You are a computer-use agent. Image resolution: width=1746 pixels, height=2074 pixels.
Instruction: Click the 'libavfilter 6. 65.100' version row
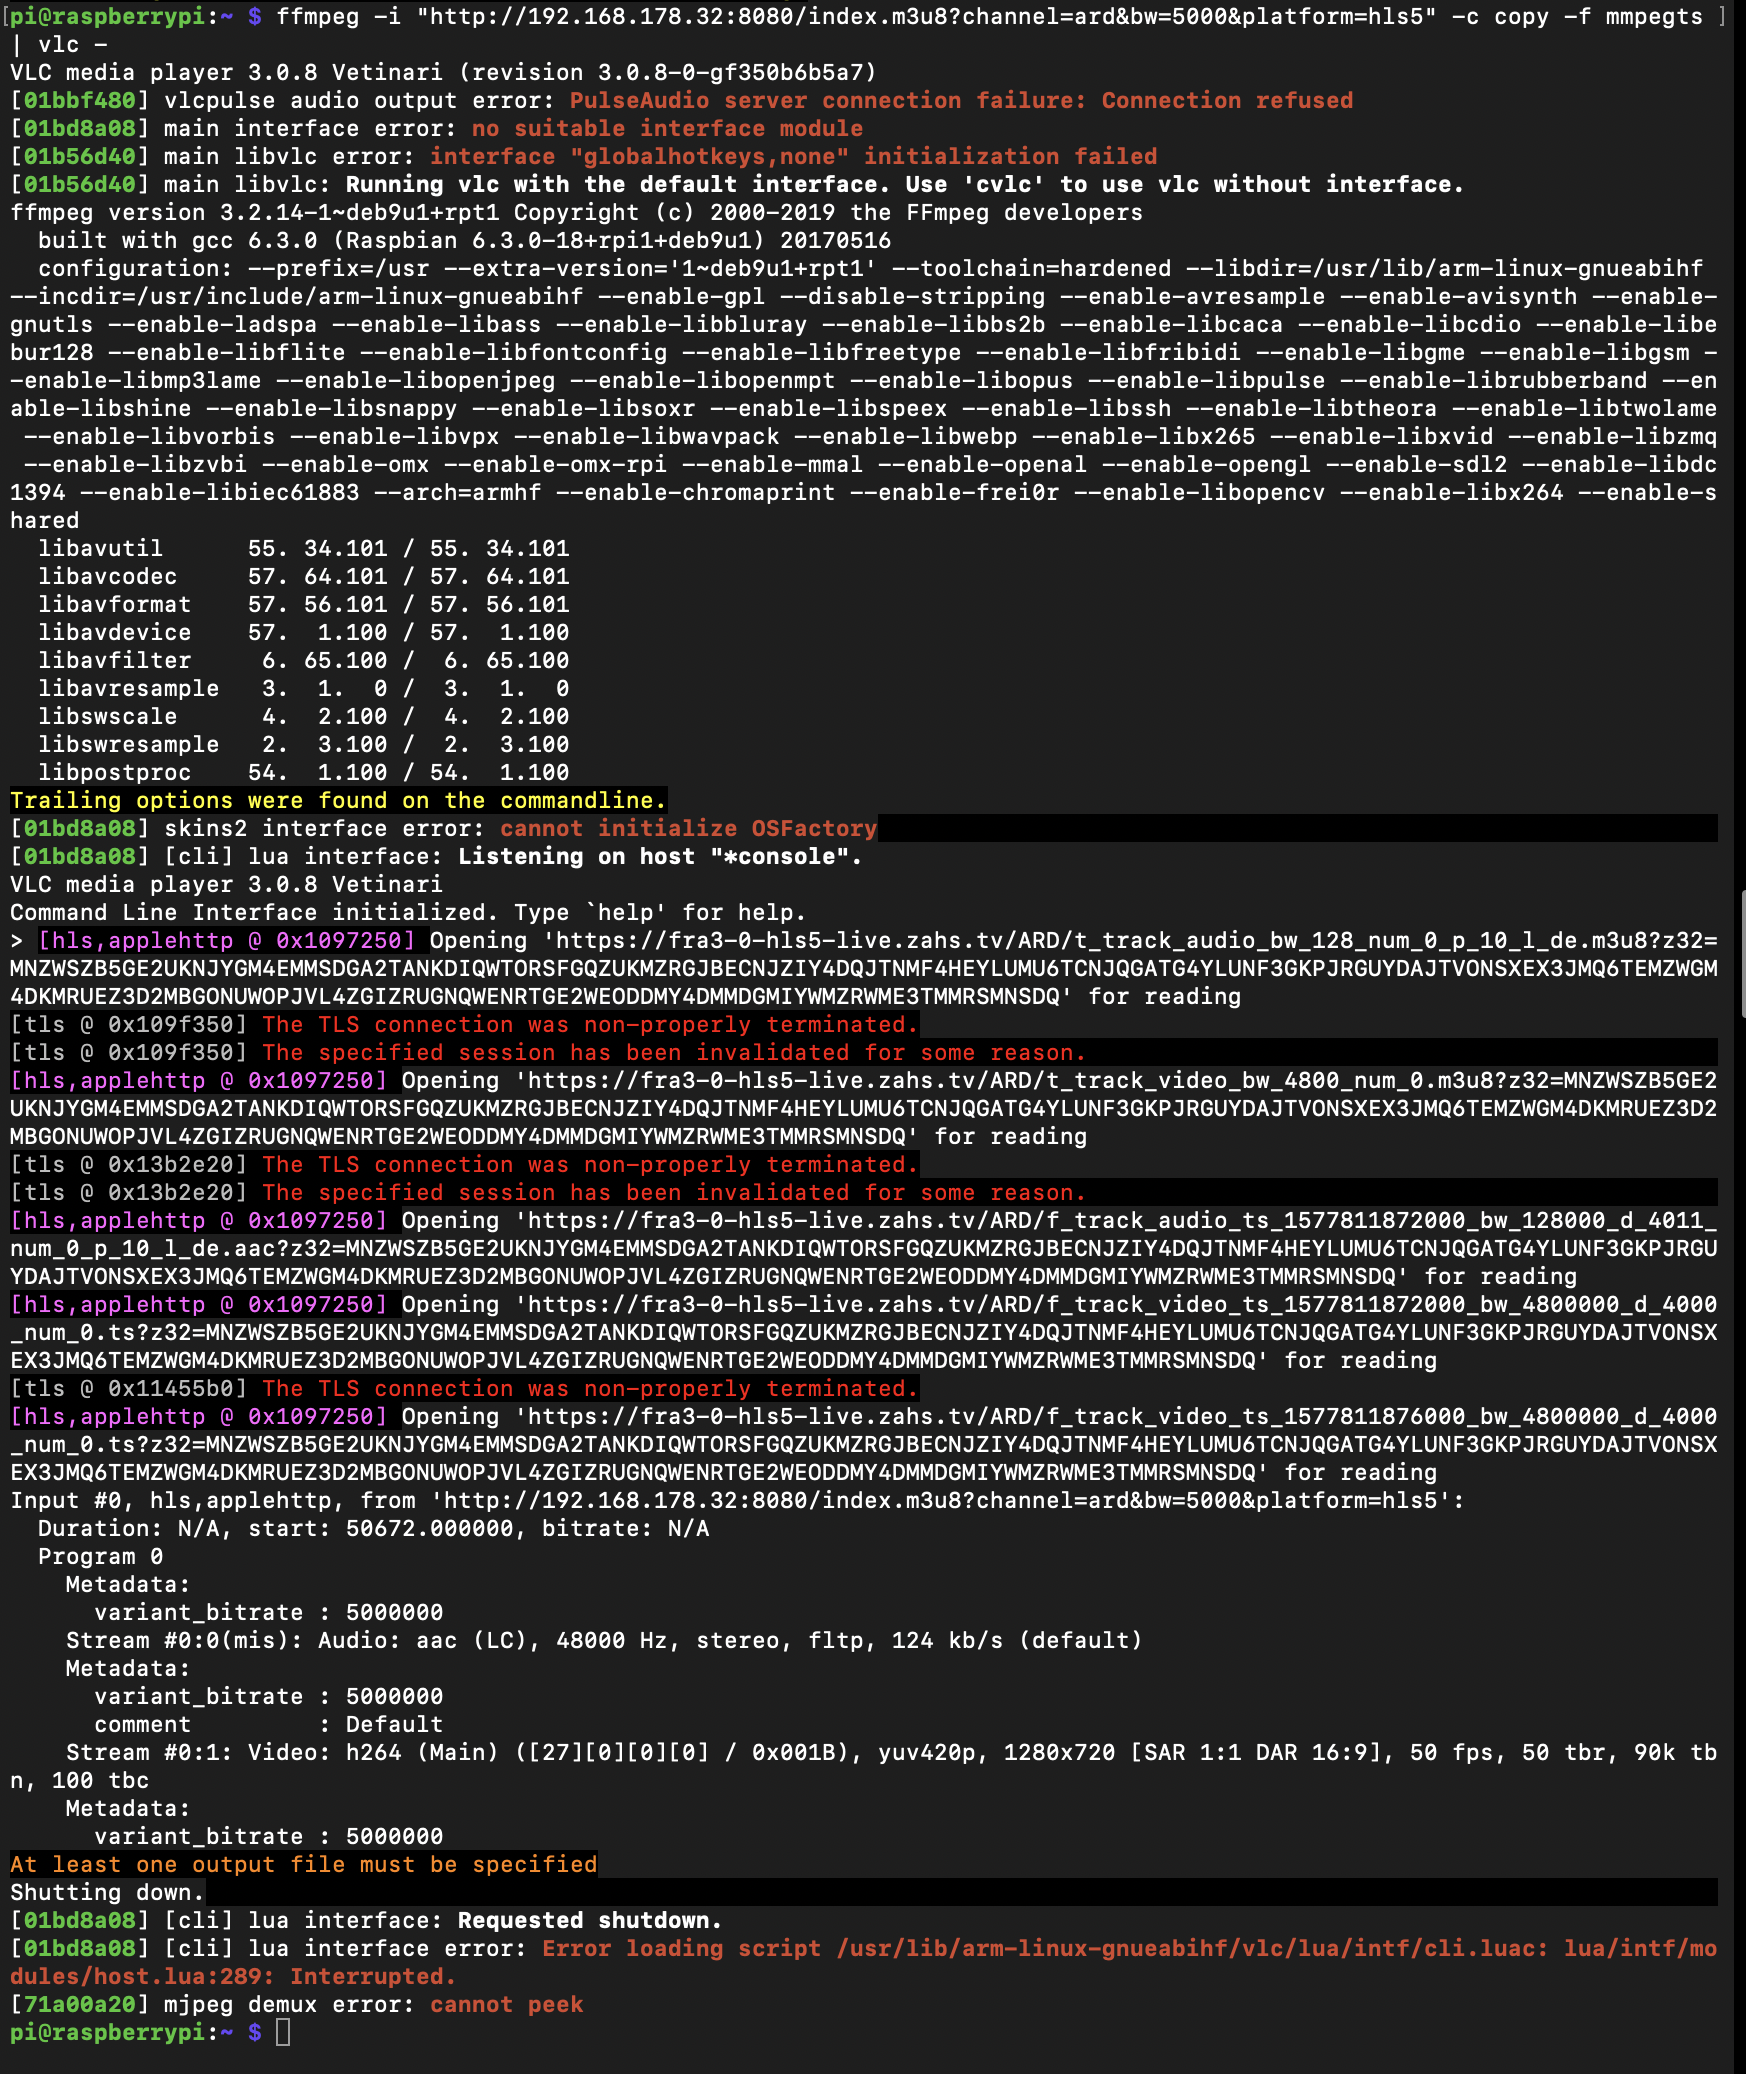(x=304, y=660)
